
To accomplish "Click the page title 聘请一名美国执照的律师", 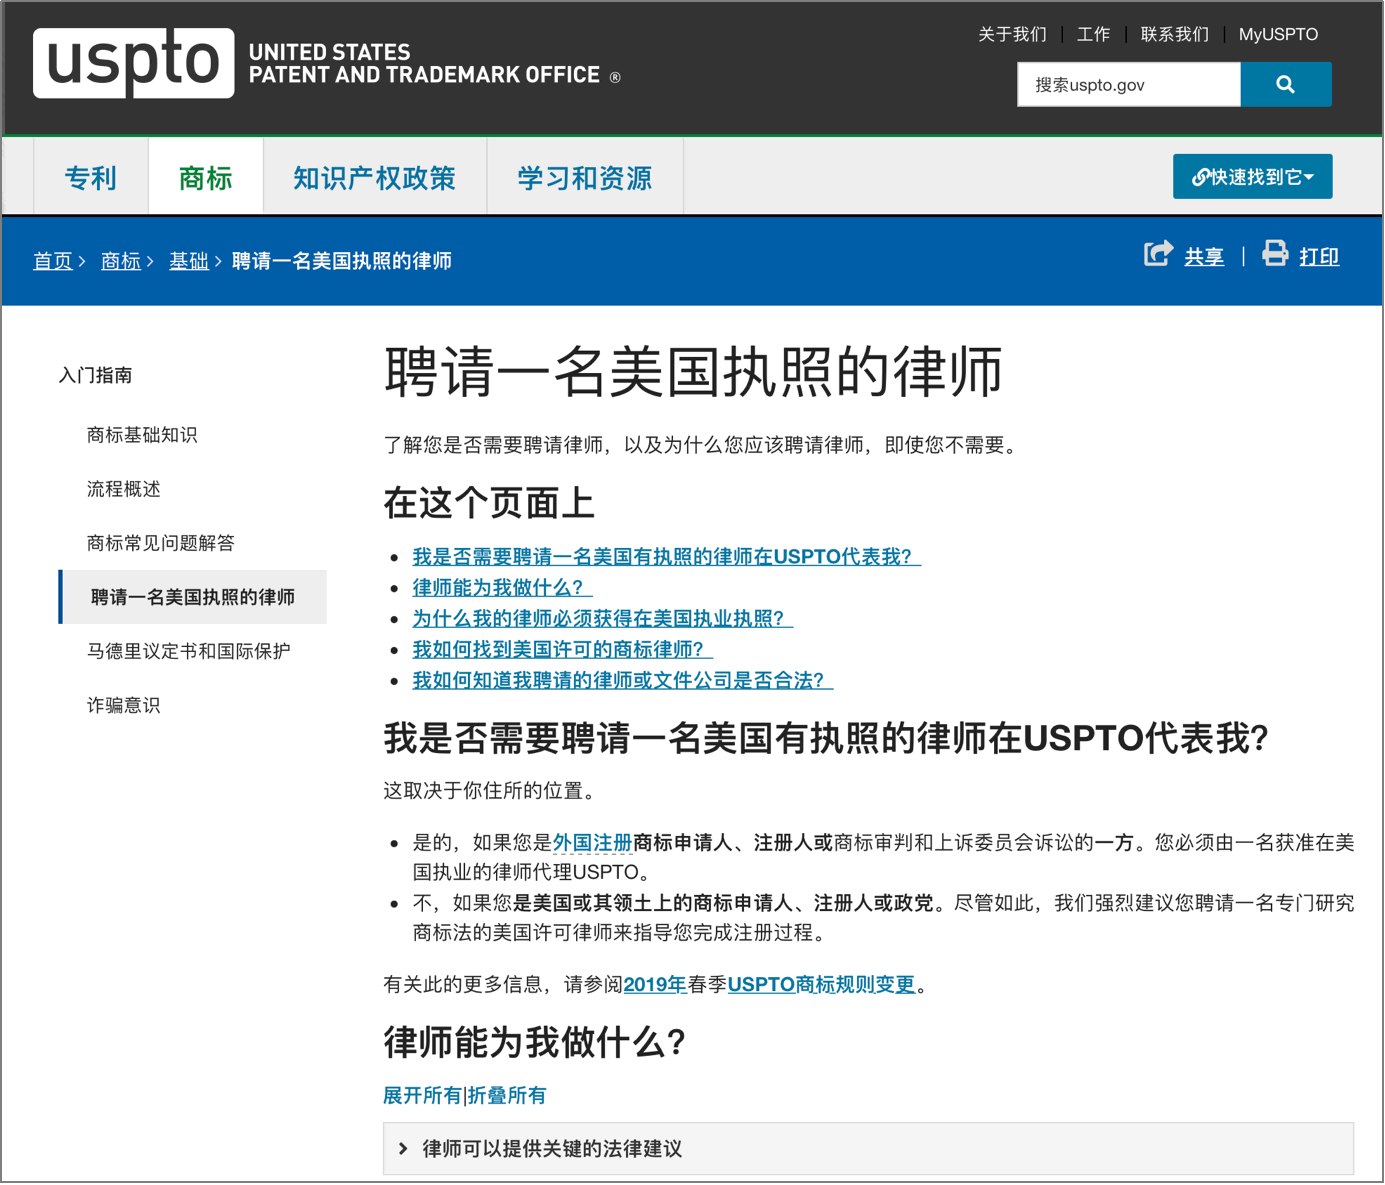I will click(693, 372).
